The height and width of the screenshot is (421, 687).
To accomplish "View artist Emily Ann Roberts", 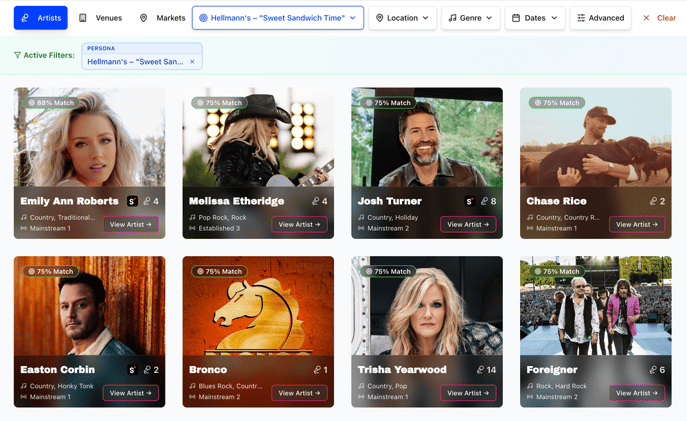I will pyautogui.click(x=131, y=224).
